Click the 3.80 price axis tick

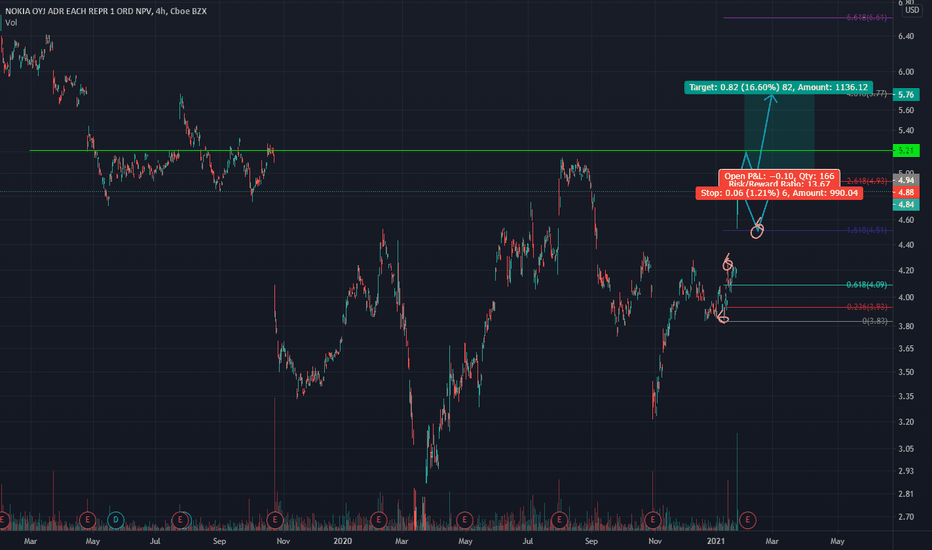(906, 326)
